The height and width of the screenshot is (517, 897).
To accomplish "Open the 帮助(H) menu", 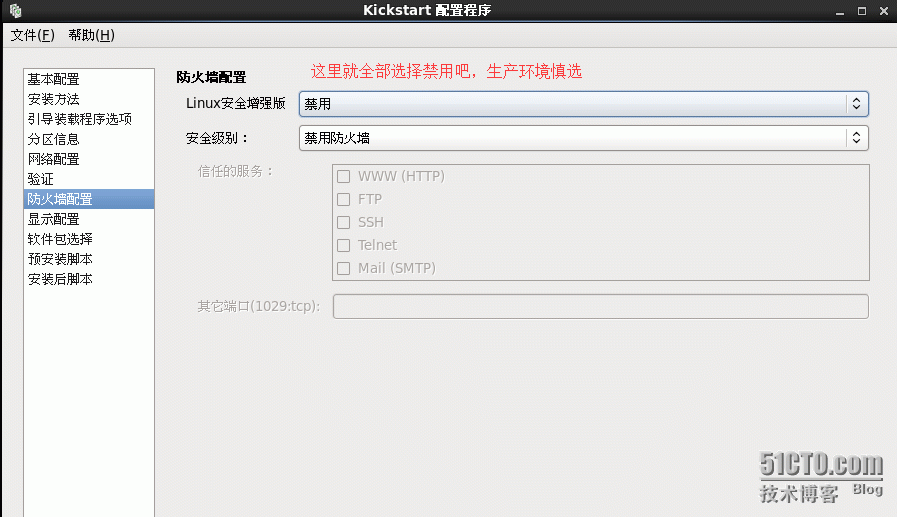I will 92,35.
